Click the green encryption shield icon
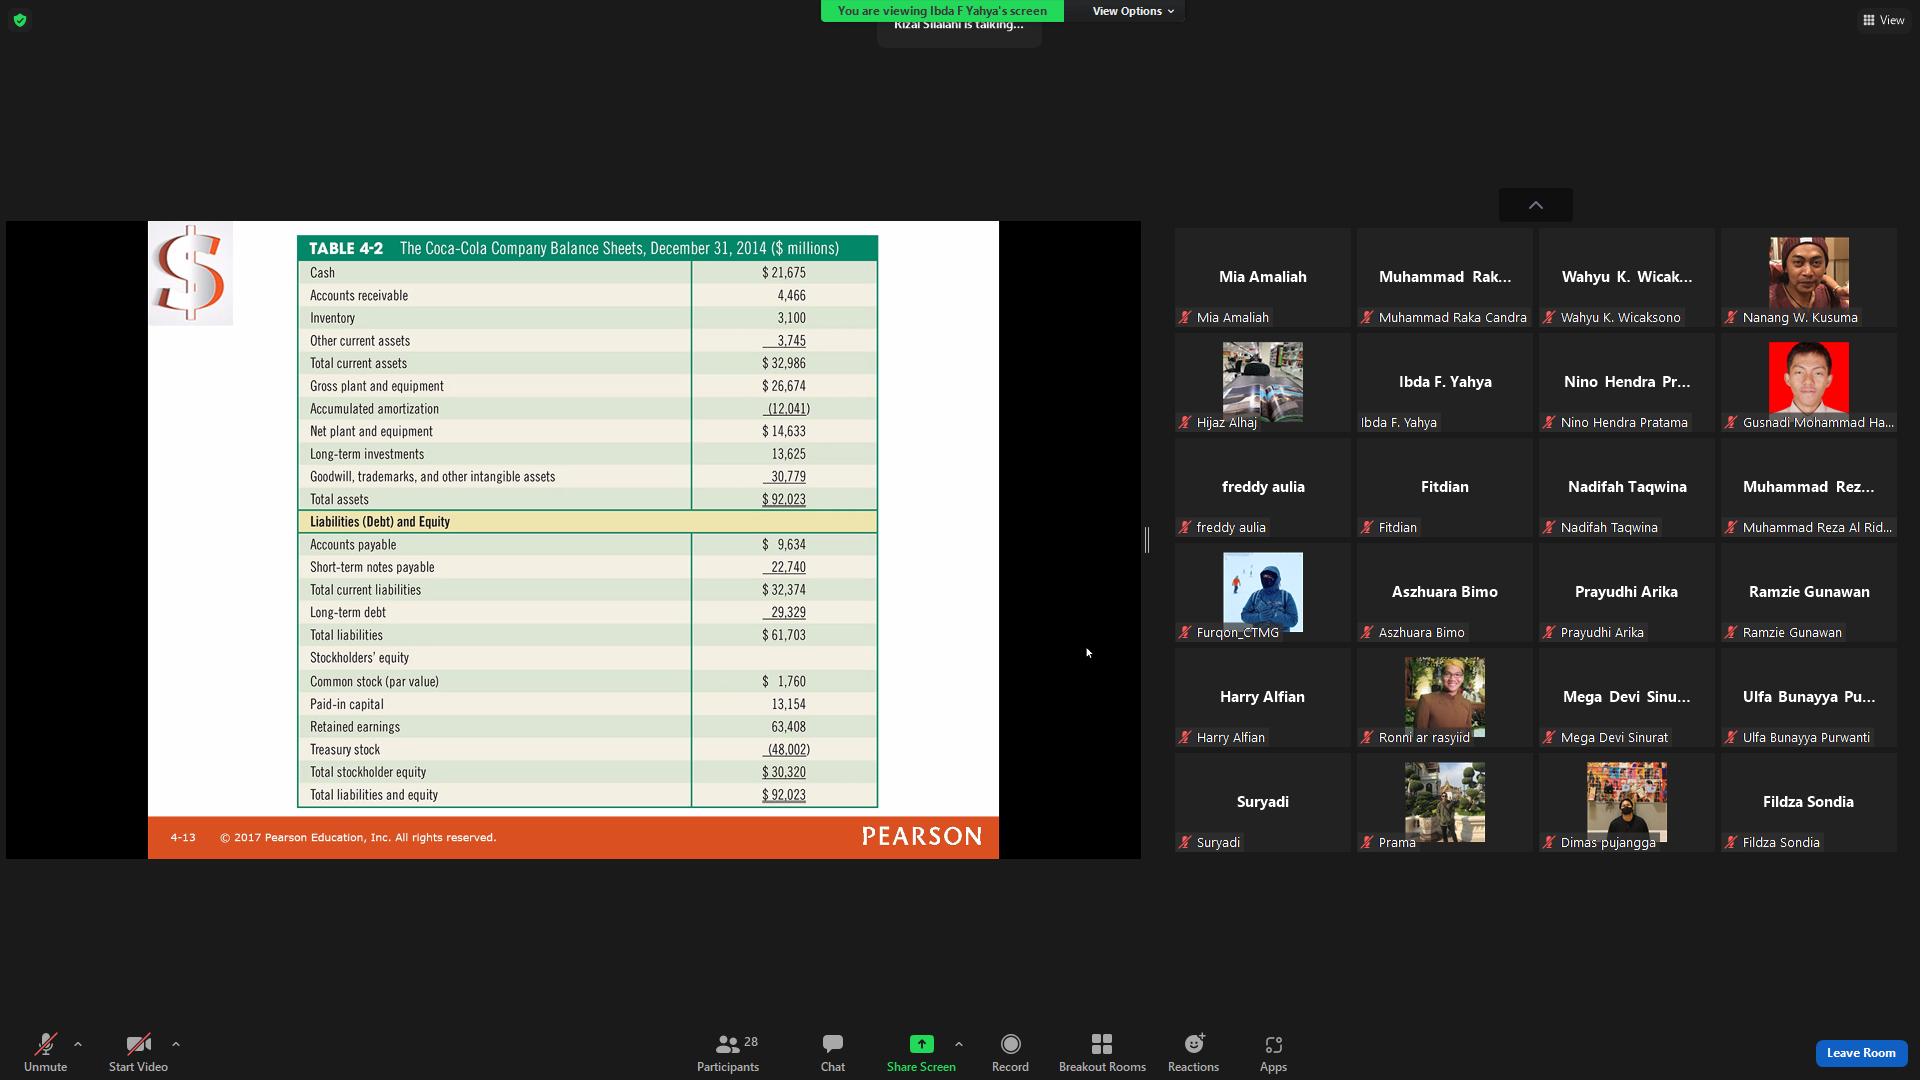The width and height of the screenshot is (1920, 1080). tap(20, 20)
